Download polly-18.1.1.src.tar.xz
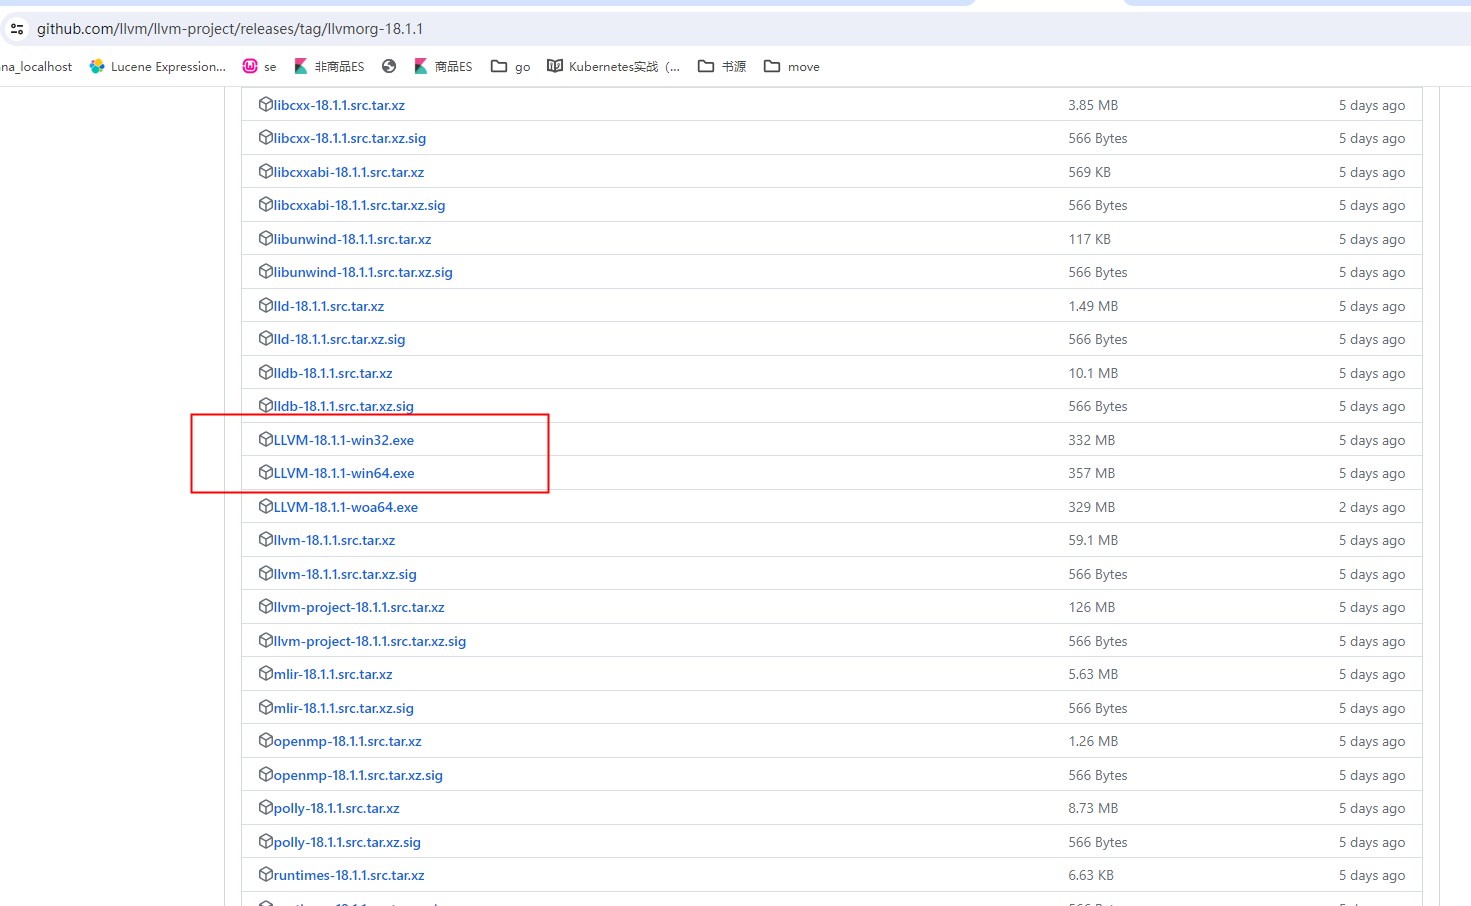The image size is (1471, 906). tap(337, 808)
